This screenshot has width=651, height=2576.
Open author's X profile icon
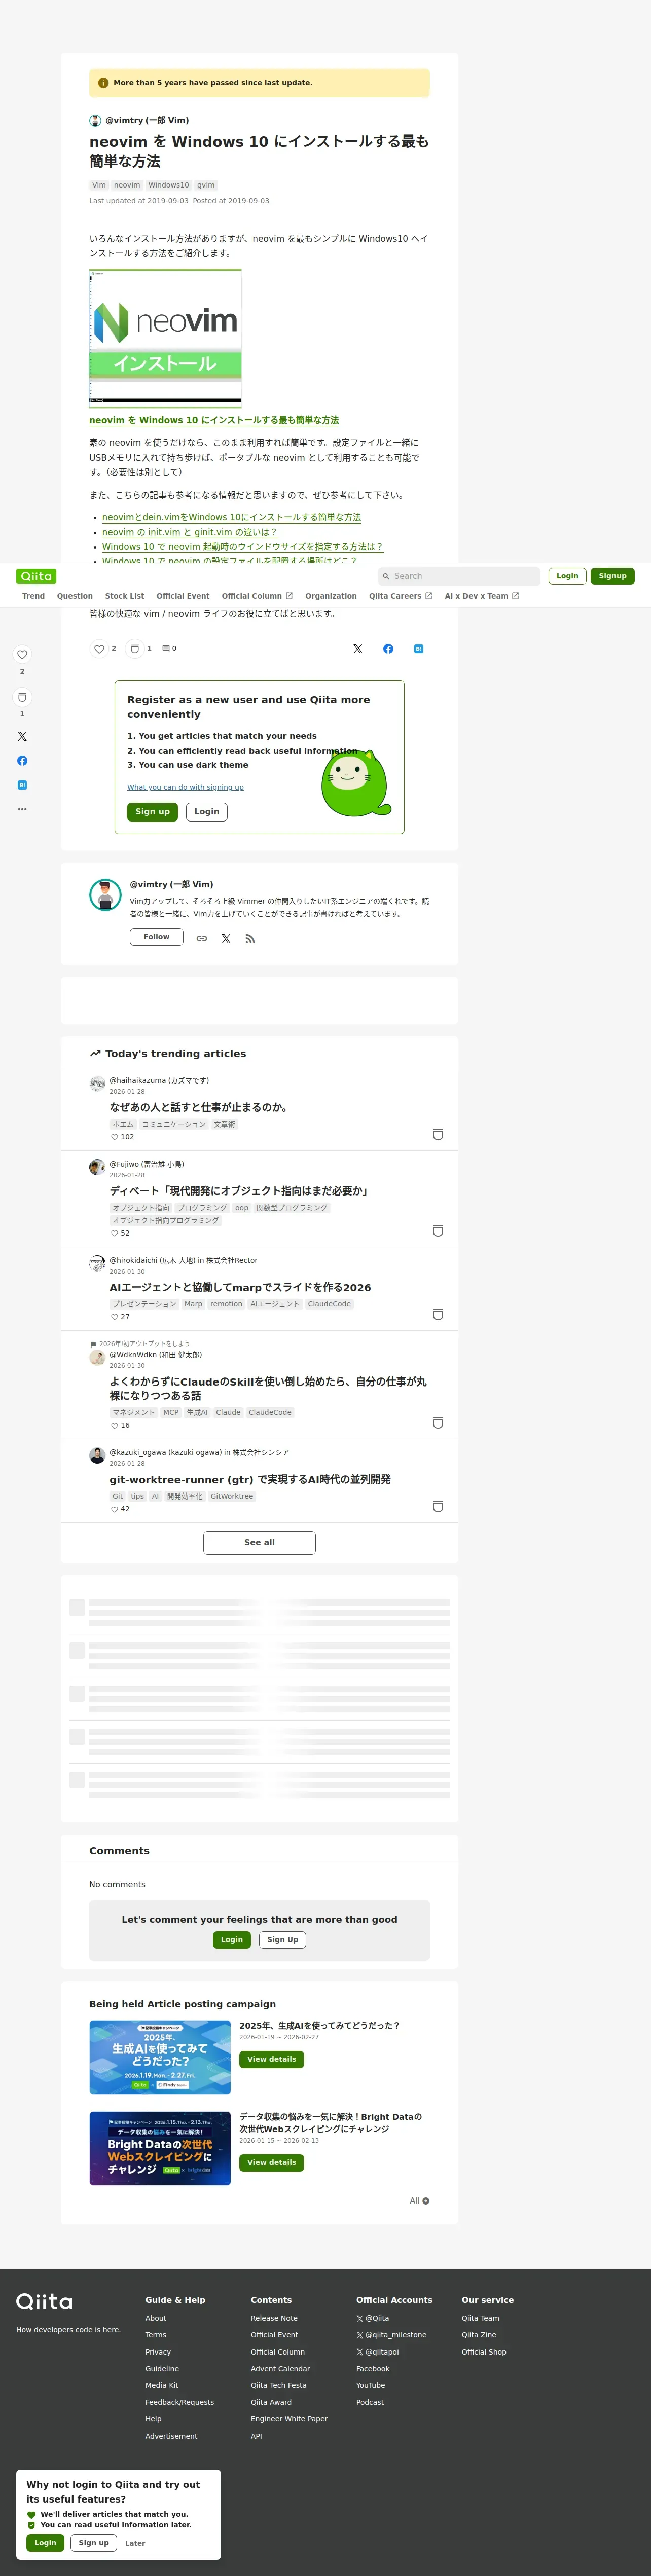click(x=226, y=939)
